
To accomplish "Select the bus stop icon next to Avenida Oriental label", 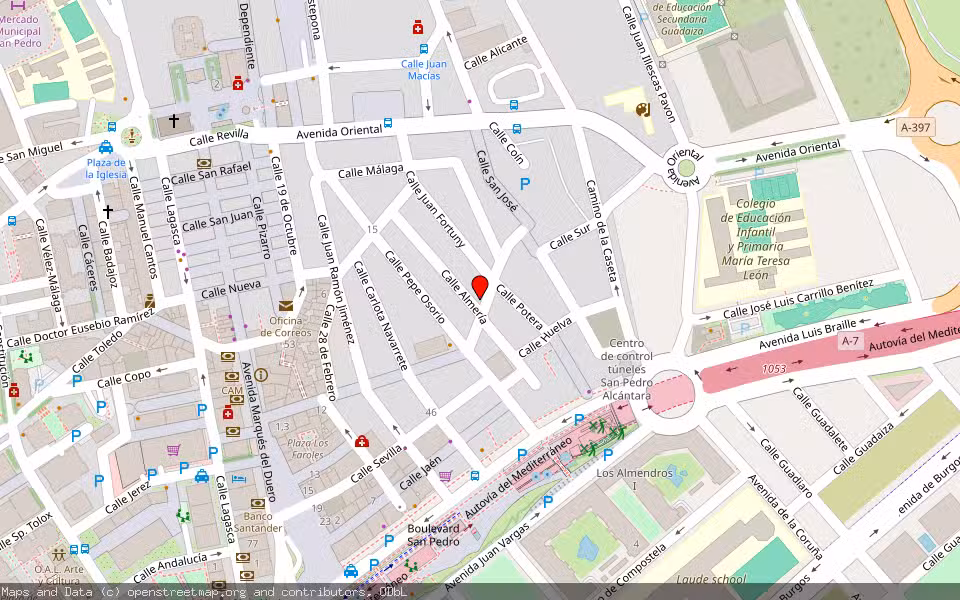I will (388, 122).
